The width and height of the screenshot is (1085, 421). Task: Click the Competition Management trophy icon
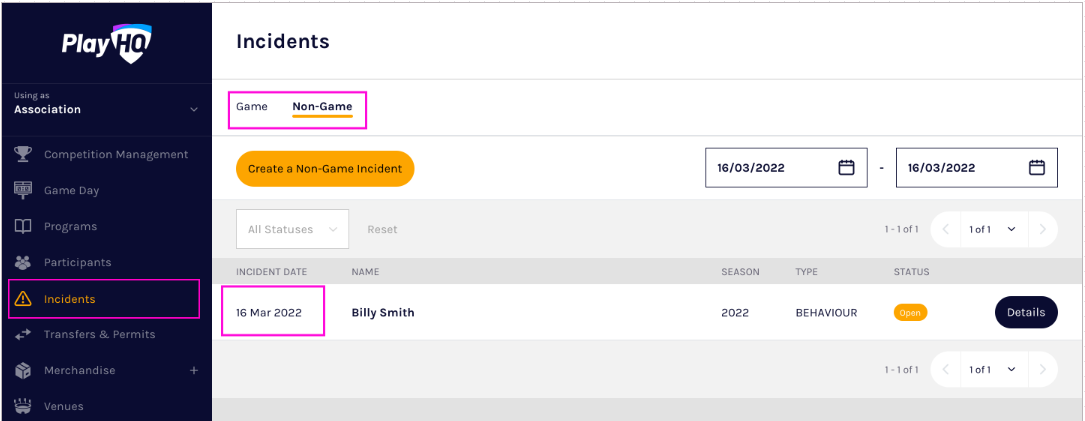(x=24, y=154)
